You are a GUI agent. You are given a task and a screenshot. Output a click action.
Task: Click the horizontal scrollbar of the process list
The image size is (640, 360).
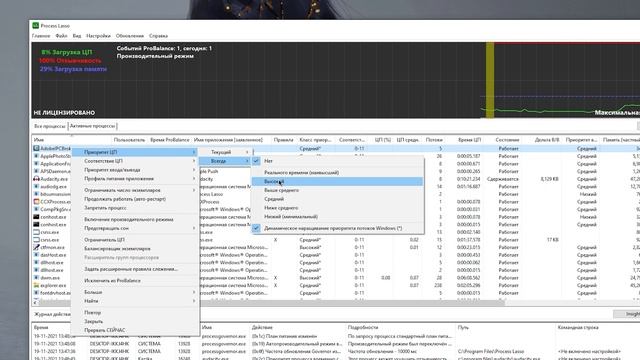273,302
